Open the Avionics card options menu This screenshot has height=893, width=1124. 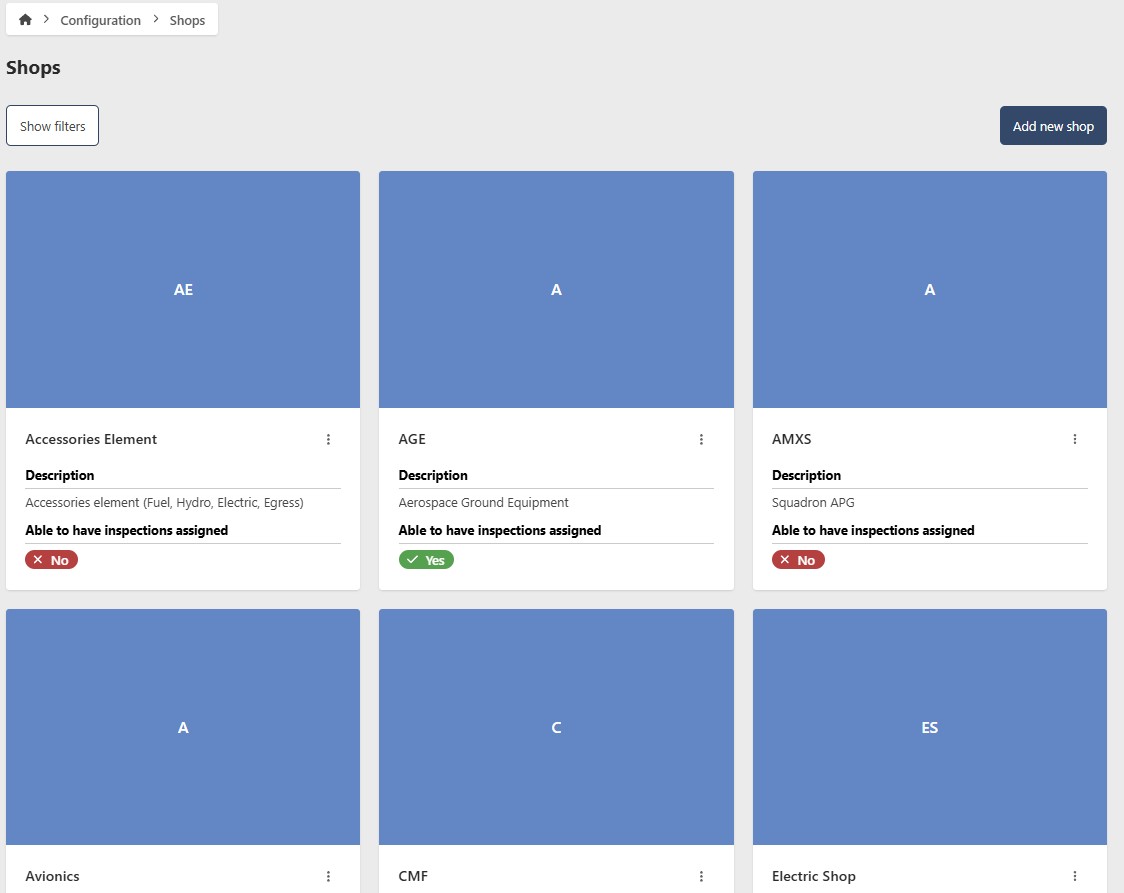[x=328, y=876]
